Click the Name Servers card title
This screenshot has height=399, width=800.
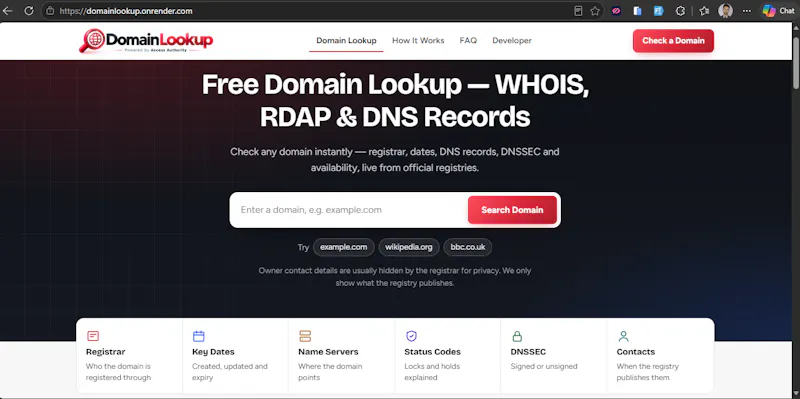[x=328, y=352]
